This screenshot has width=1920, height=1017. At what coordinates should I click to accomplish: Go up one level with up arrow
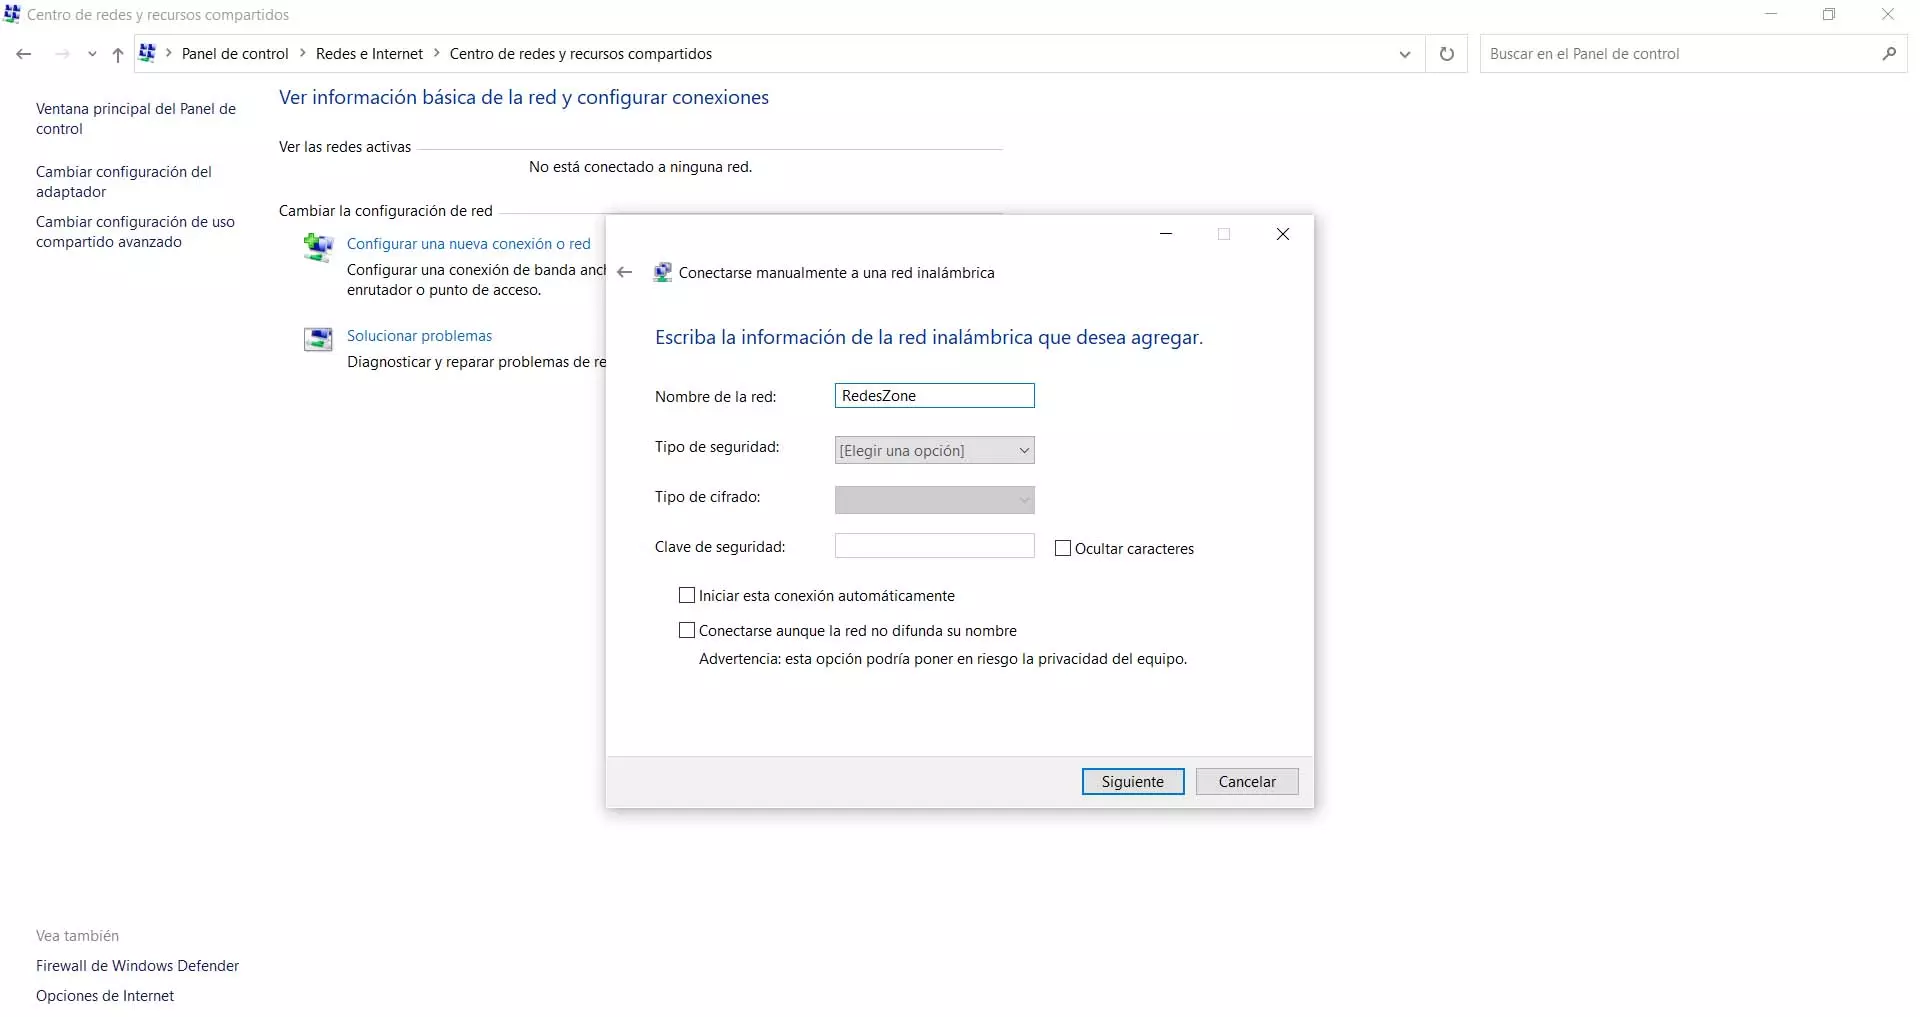pos(118,54)
